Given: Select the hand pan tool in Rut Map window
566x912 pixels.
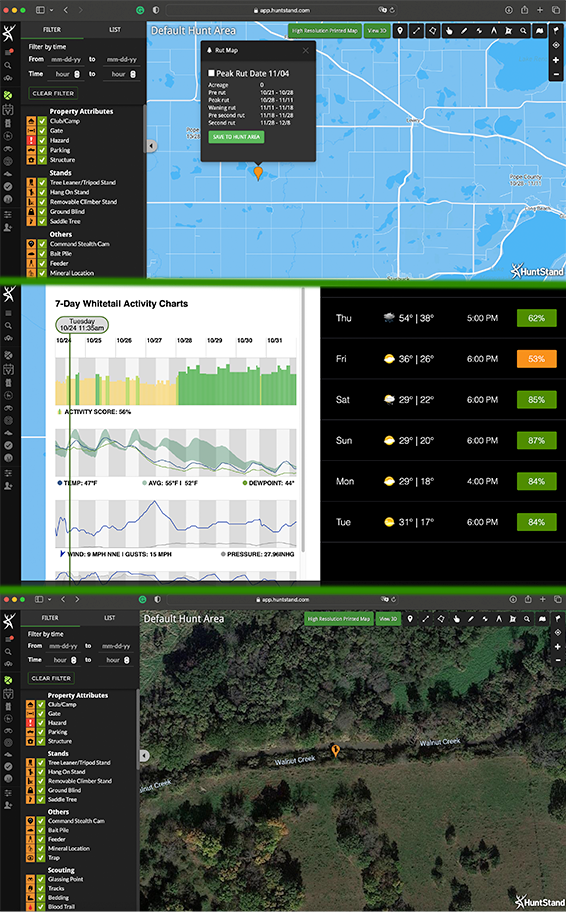Looking at the screenshot, I should coord(449,31).
